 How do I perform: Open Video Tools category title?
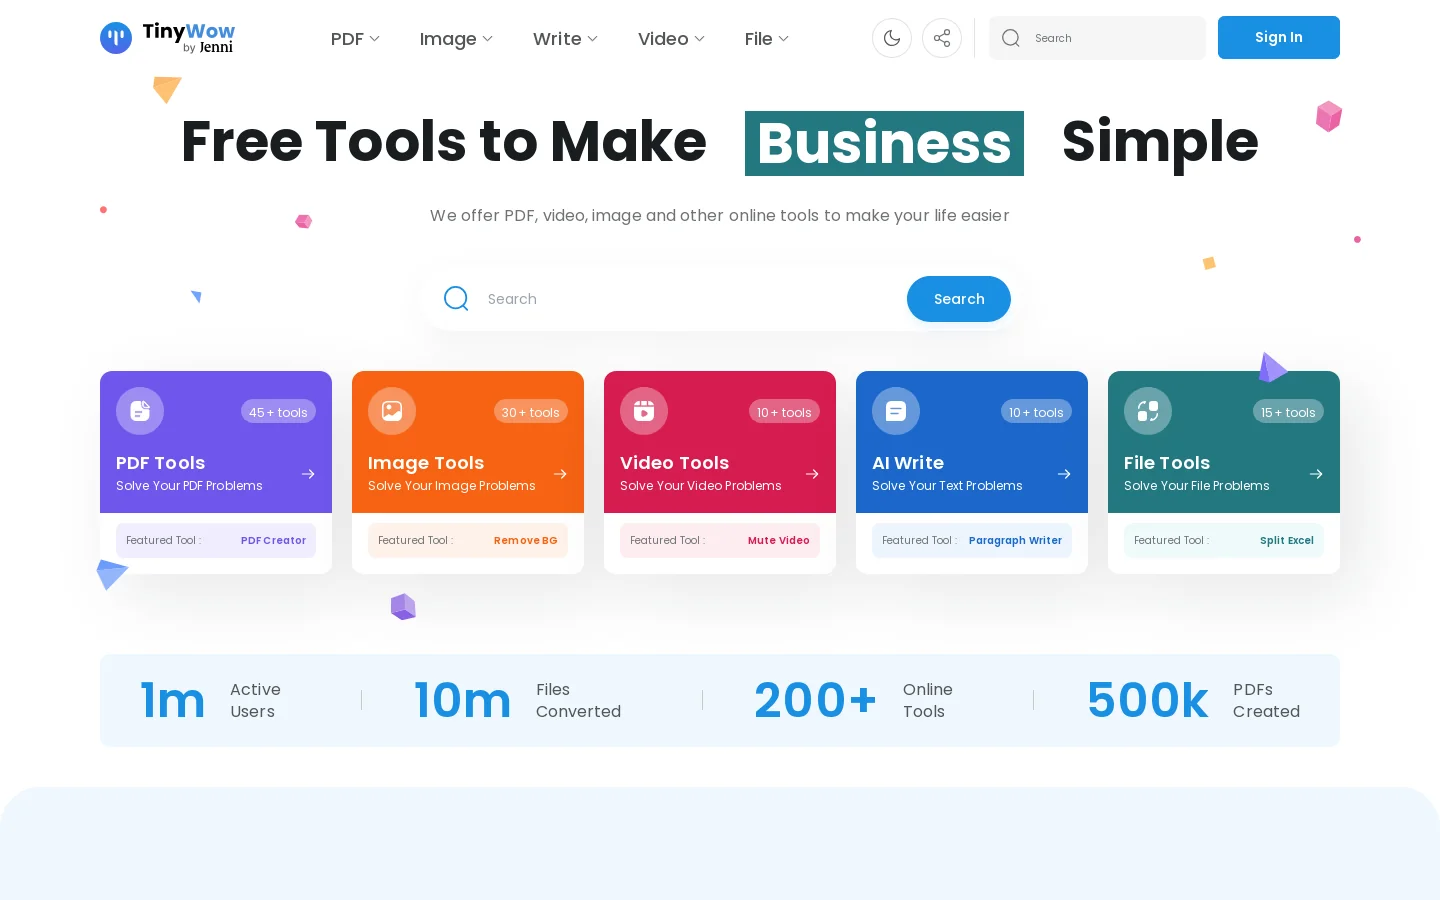point(675,463)
